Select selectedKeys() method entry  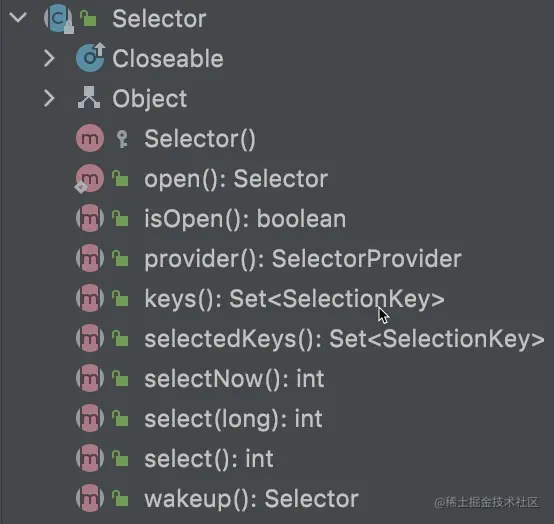click(344, 339)
